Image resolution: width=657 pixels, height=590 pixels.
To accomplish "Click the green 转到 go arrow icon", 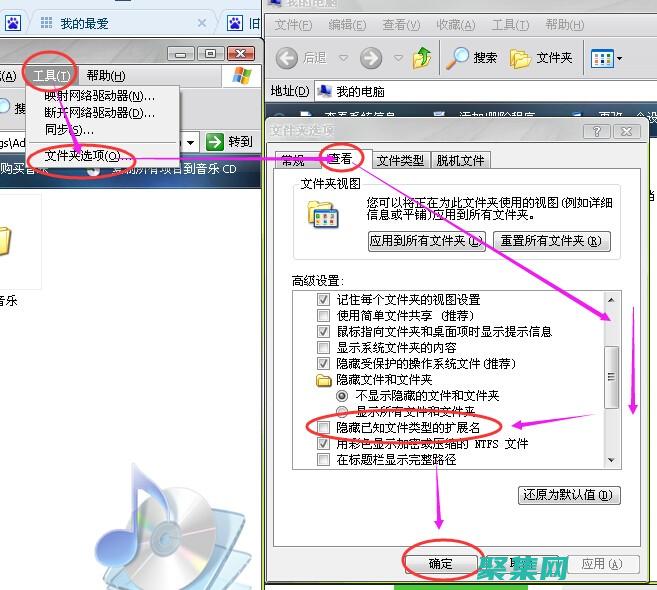I will (213, 142).
